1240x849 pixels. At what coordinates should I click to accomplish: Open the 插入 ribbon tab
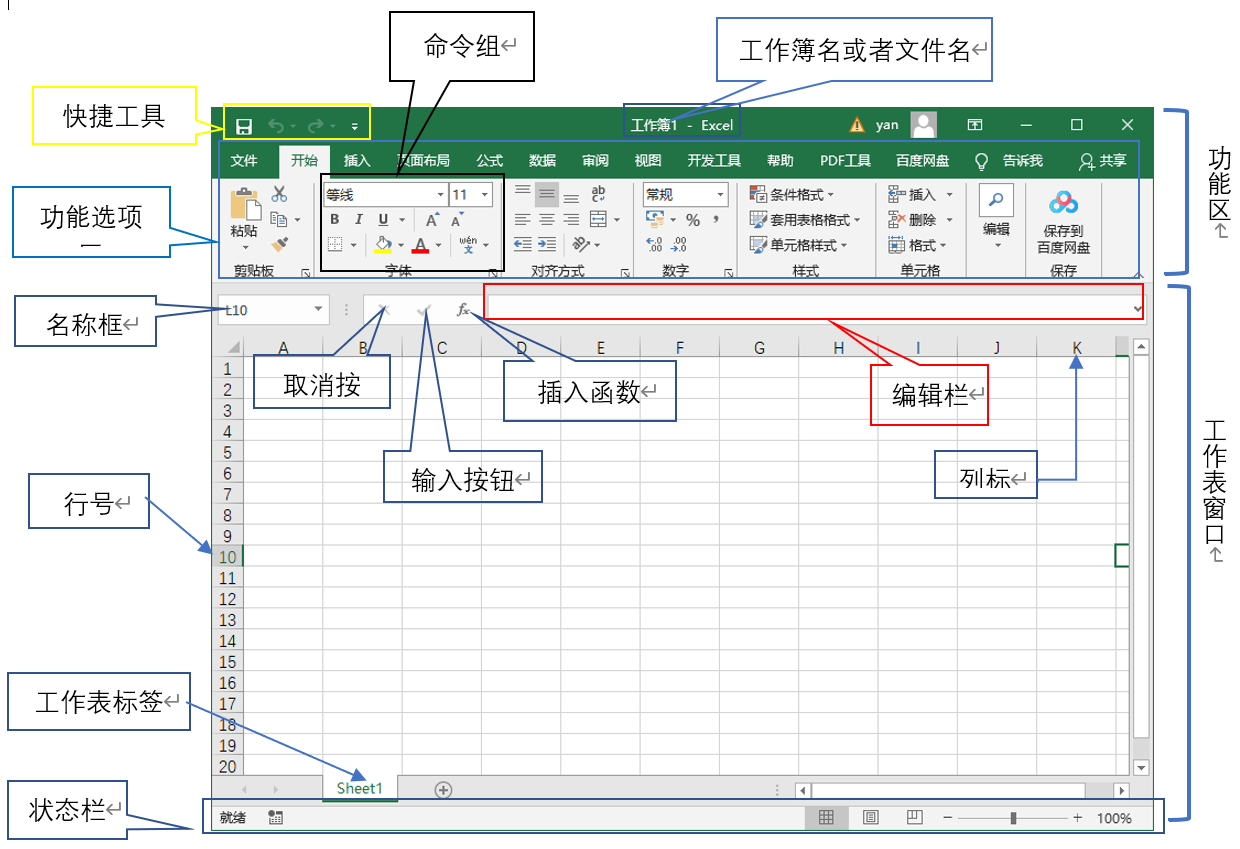(357, 160)
